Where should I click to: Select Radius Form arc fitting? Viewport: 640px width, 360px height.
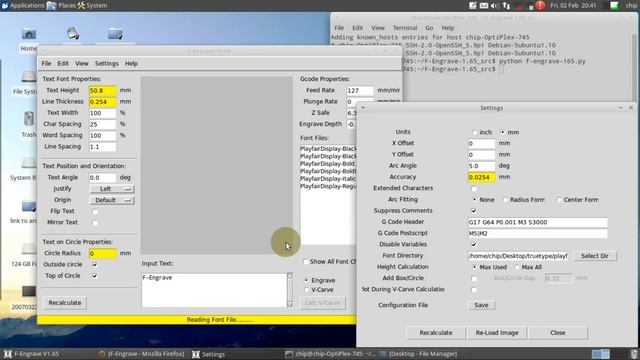pyautogui.click(x=505, y=200)
